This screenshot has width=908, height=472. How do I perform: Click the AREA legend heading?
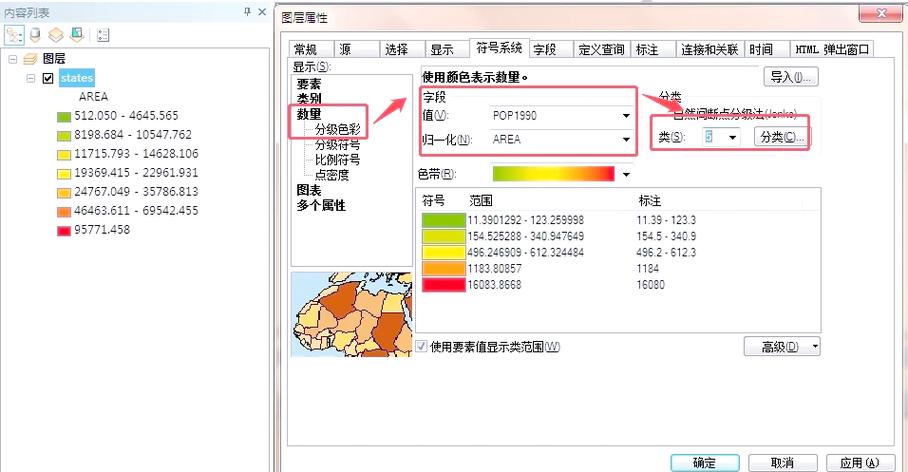point(93,97)
